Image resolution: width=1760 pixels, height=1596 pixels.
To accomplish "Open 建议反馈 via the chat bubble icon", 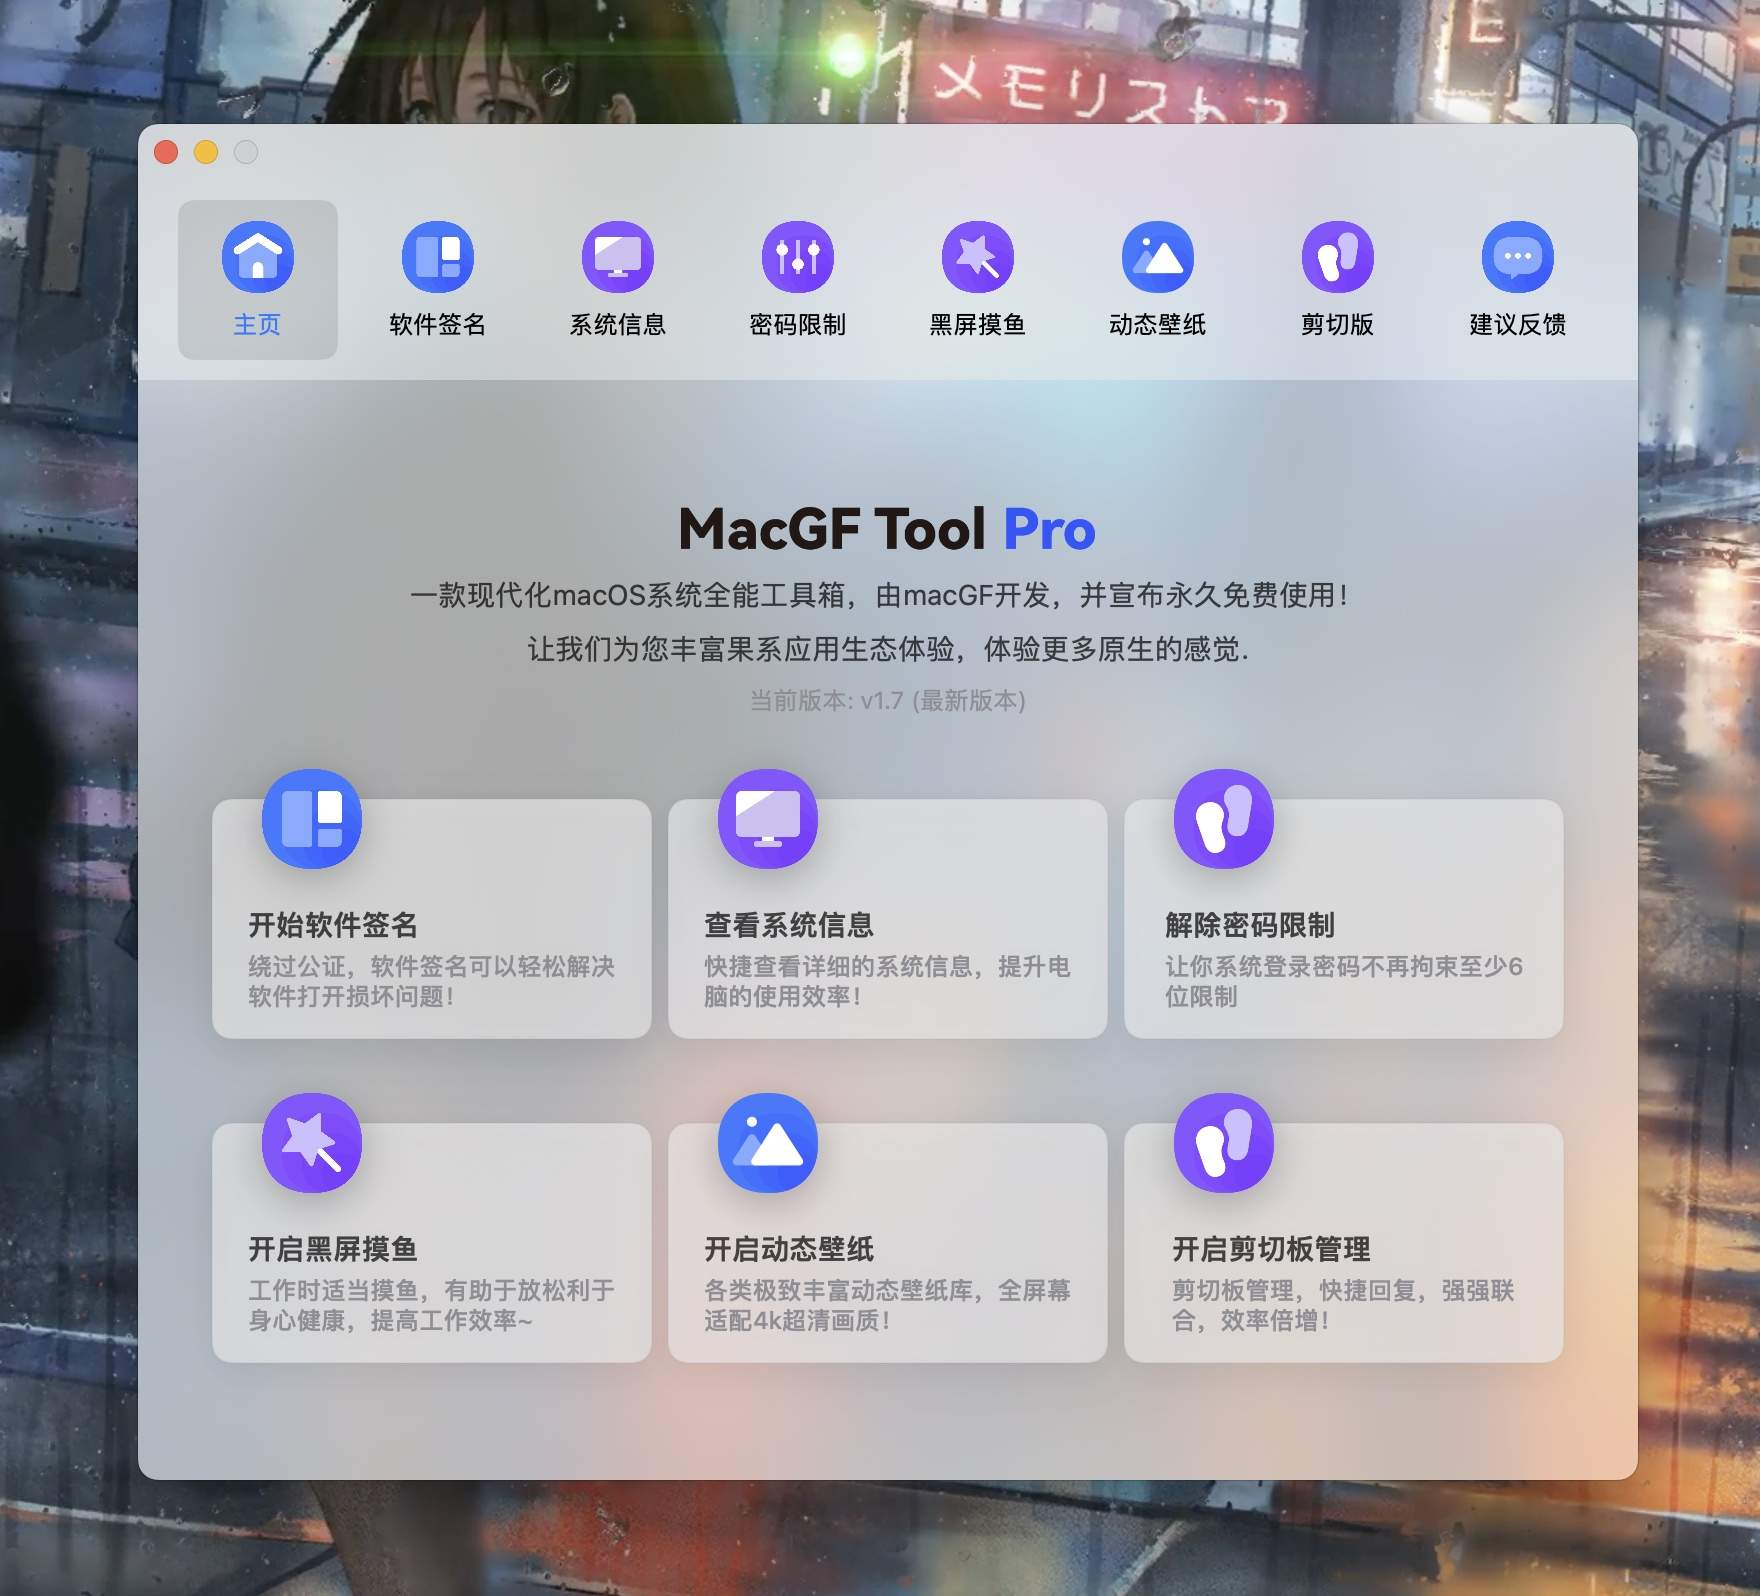I will (x=1516, y=257).
